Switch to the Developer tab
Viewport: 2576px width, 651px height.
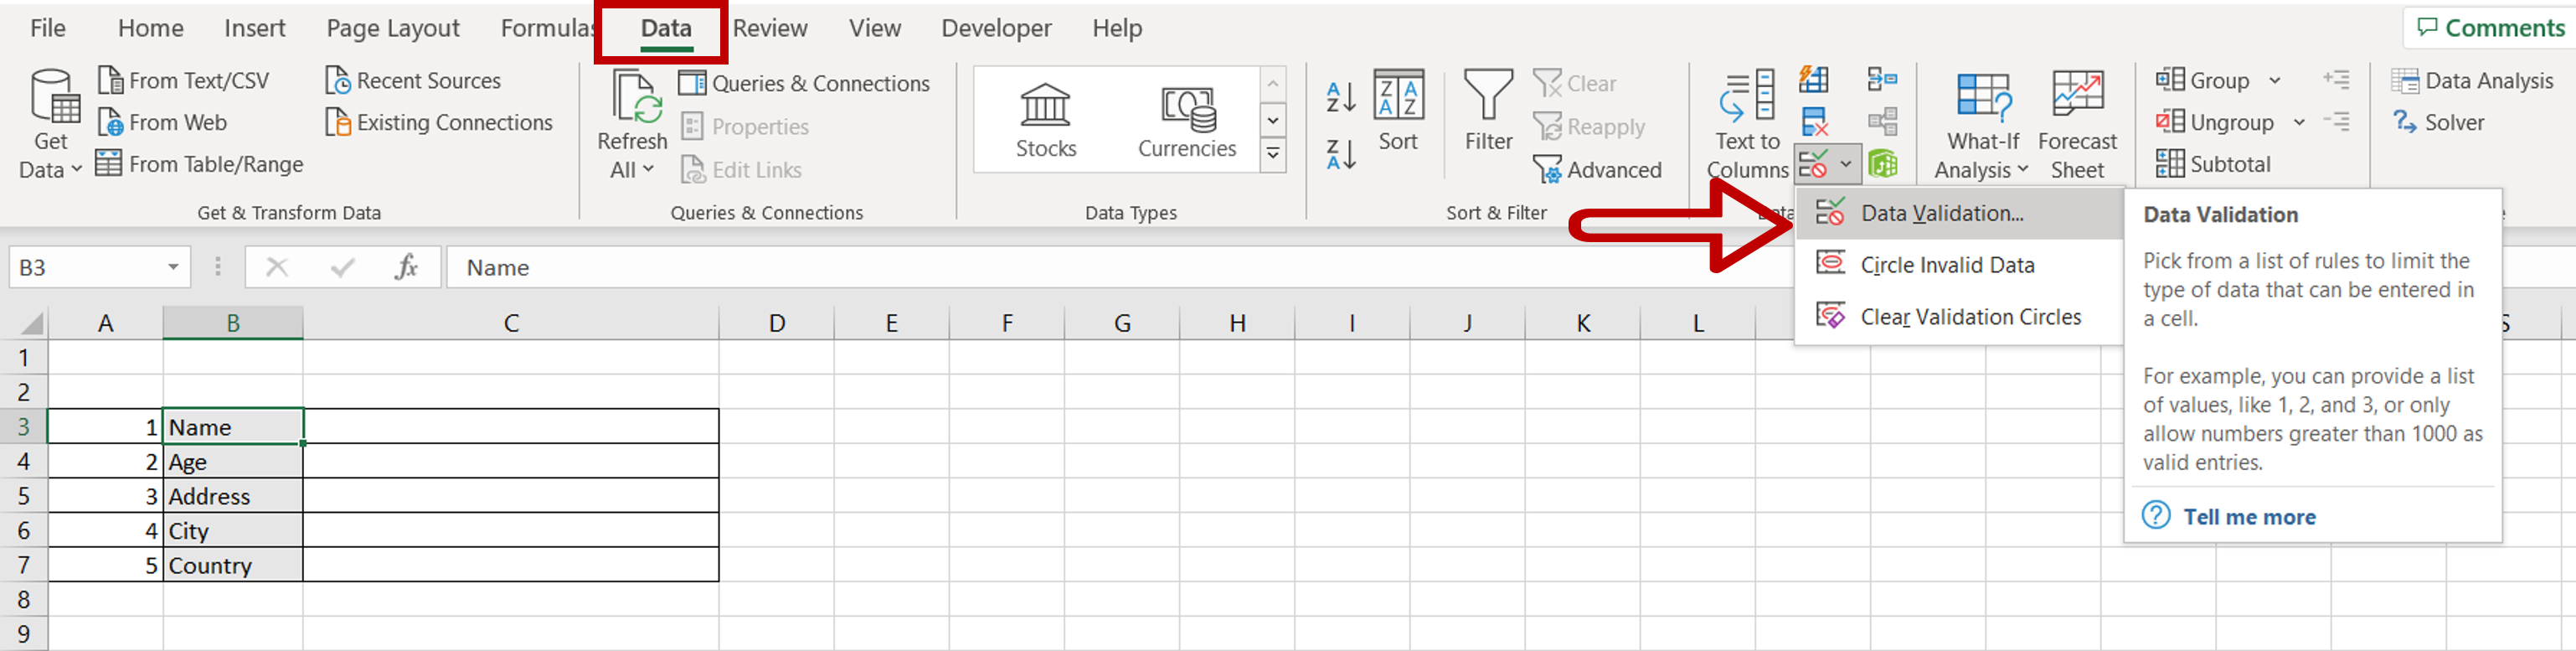click(996, 28)
